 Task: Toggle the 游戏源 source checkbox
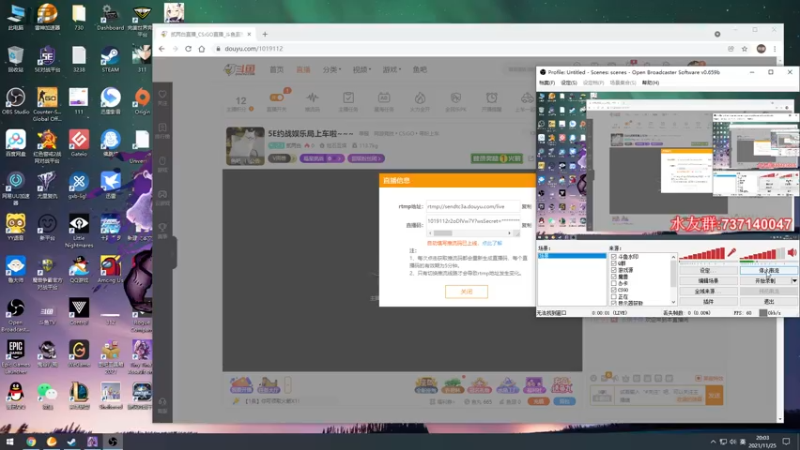[x=614, y=270]
